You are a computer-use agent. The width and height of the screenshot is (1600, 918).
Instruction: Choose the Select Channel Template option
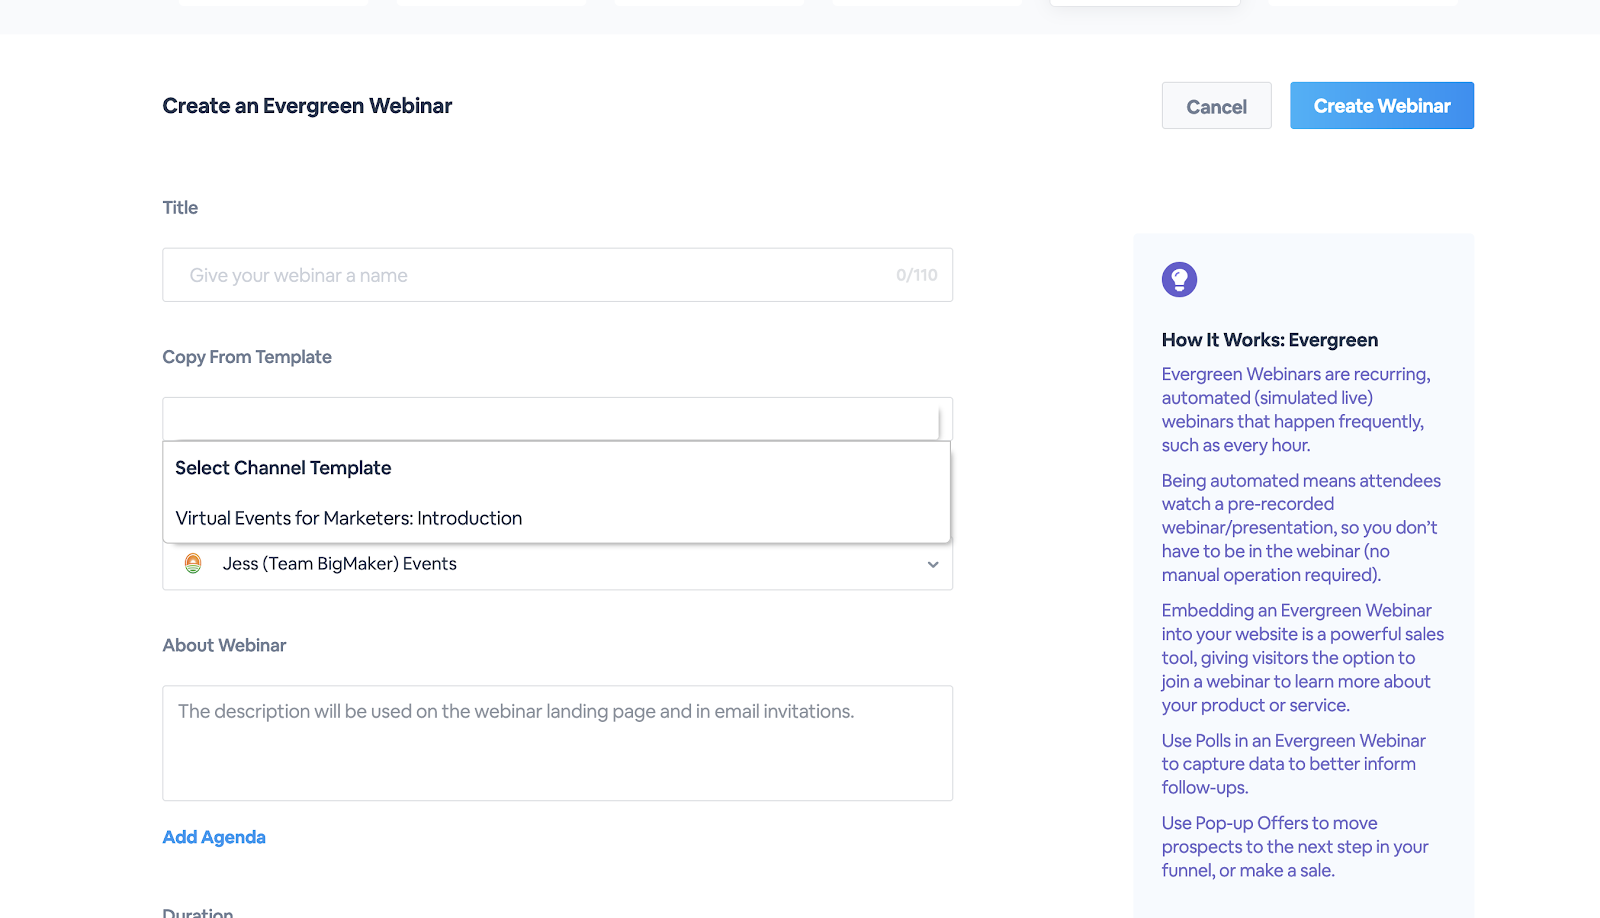(x=283, y=468)
